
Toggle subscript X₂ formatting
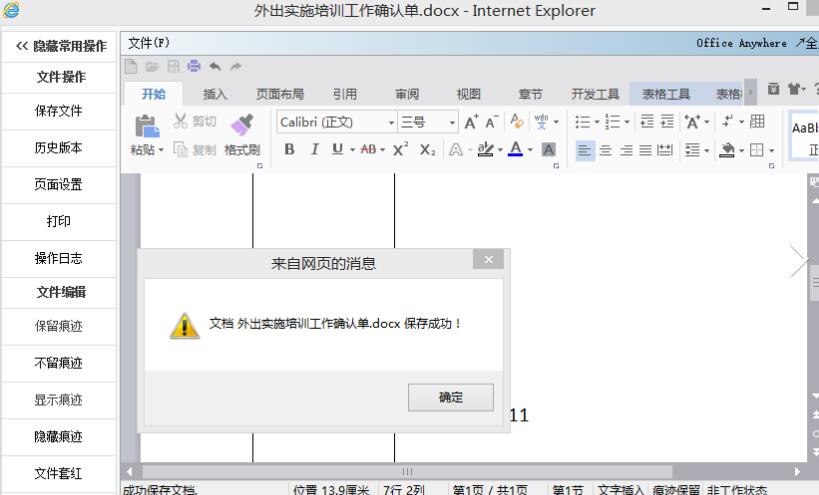[x=427, y=150]
